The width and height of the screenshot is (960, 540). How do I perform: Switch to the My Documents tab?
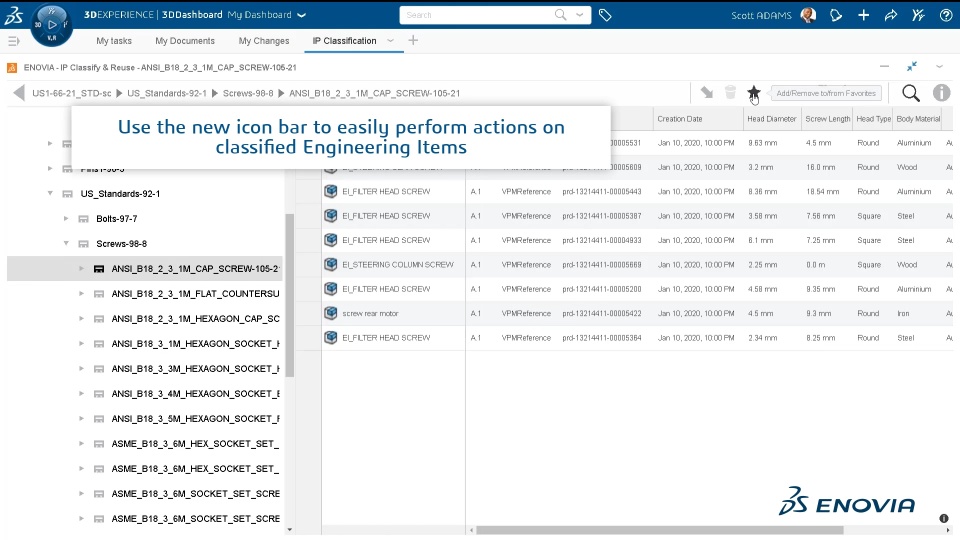pyautogui.click(x=185, y=41)
